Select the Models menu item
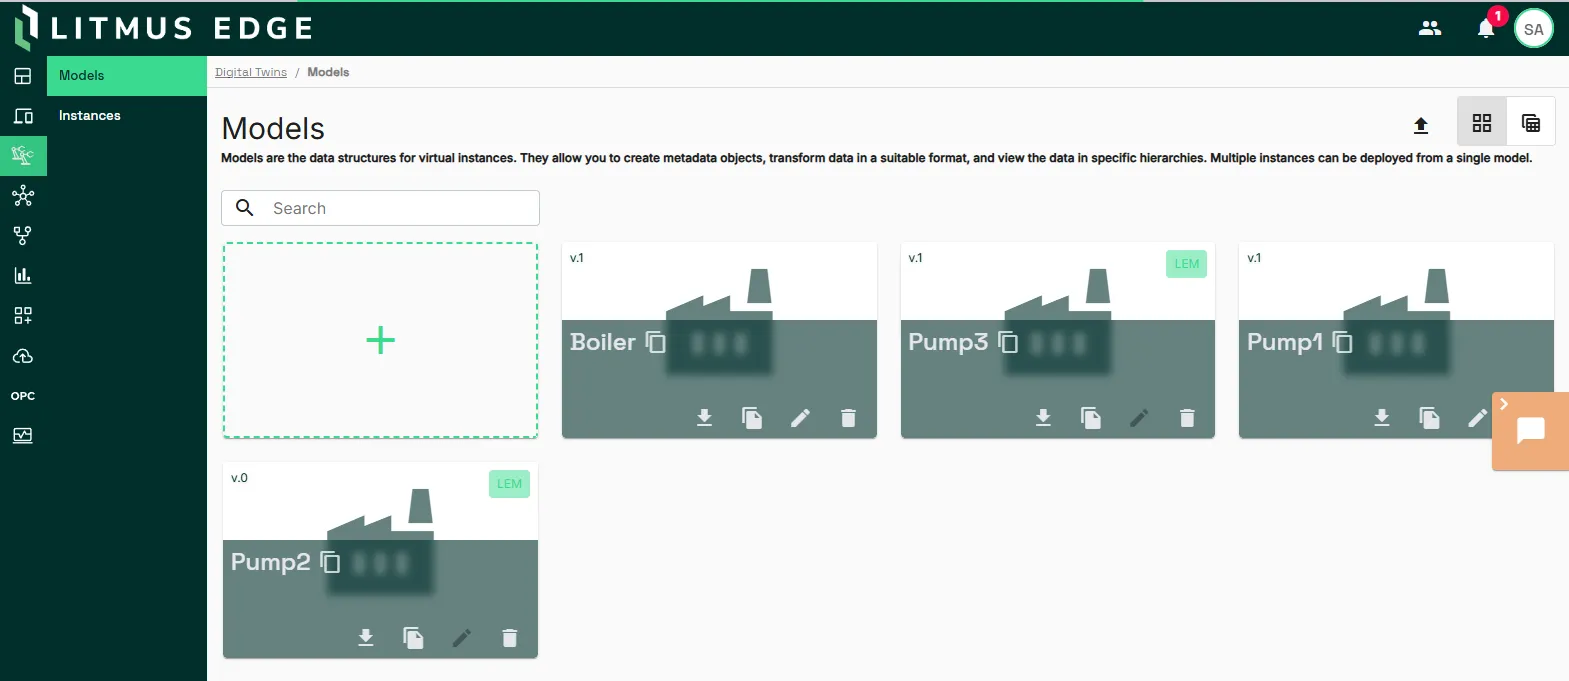 [127, 76]
